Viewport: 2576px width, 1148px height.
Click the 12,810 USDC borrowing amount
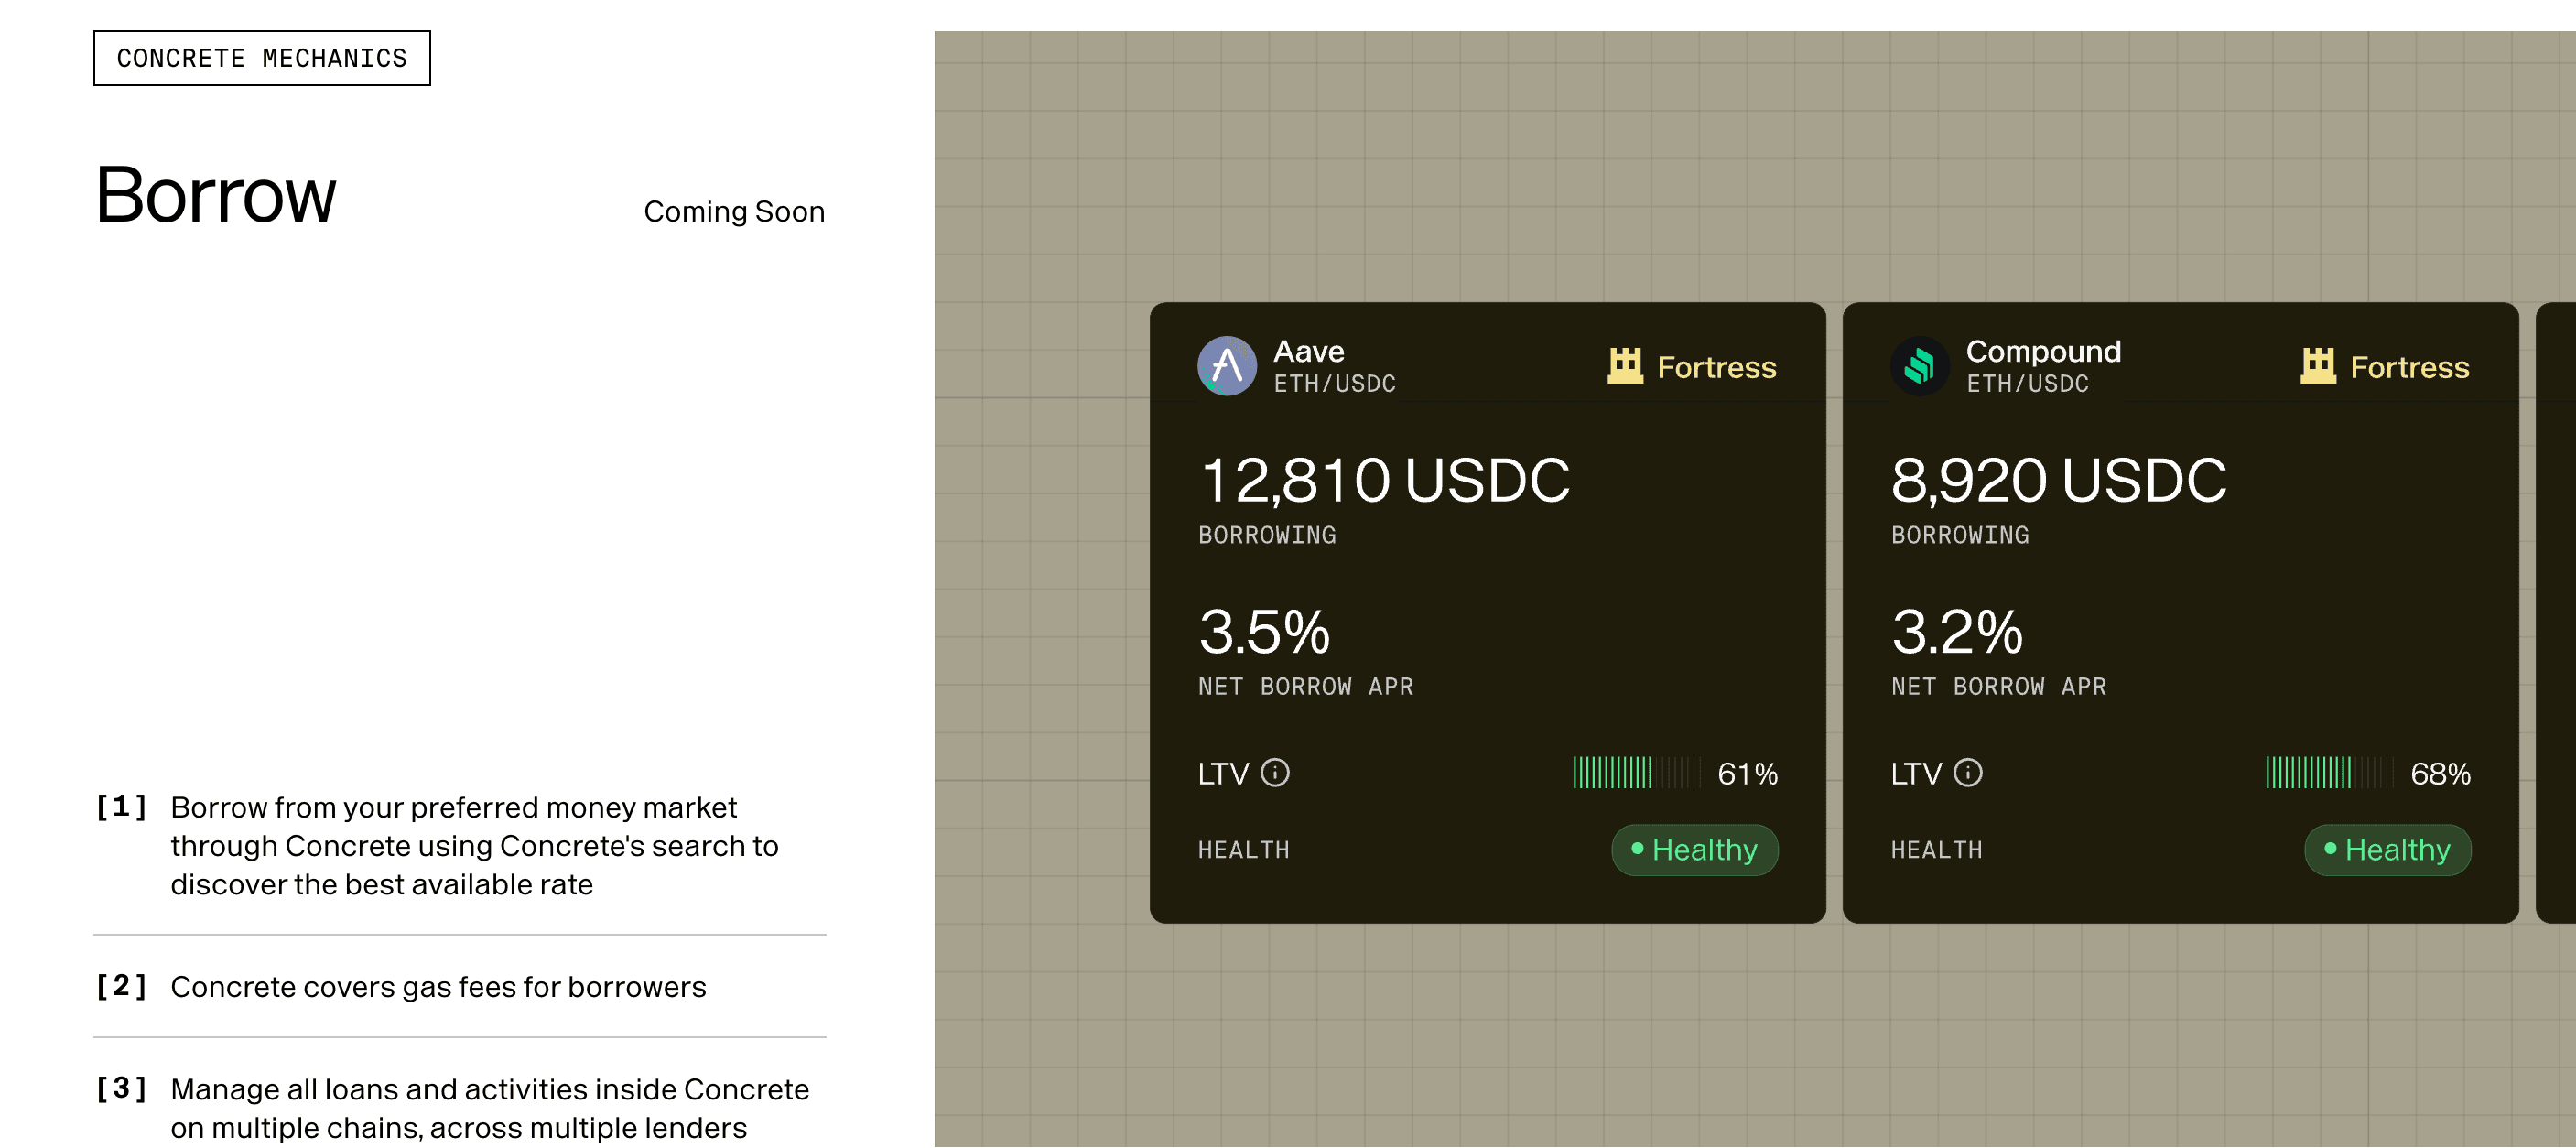(x=1385, y=481)
